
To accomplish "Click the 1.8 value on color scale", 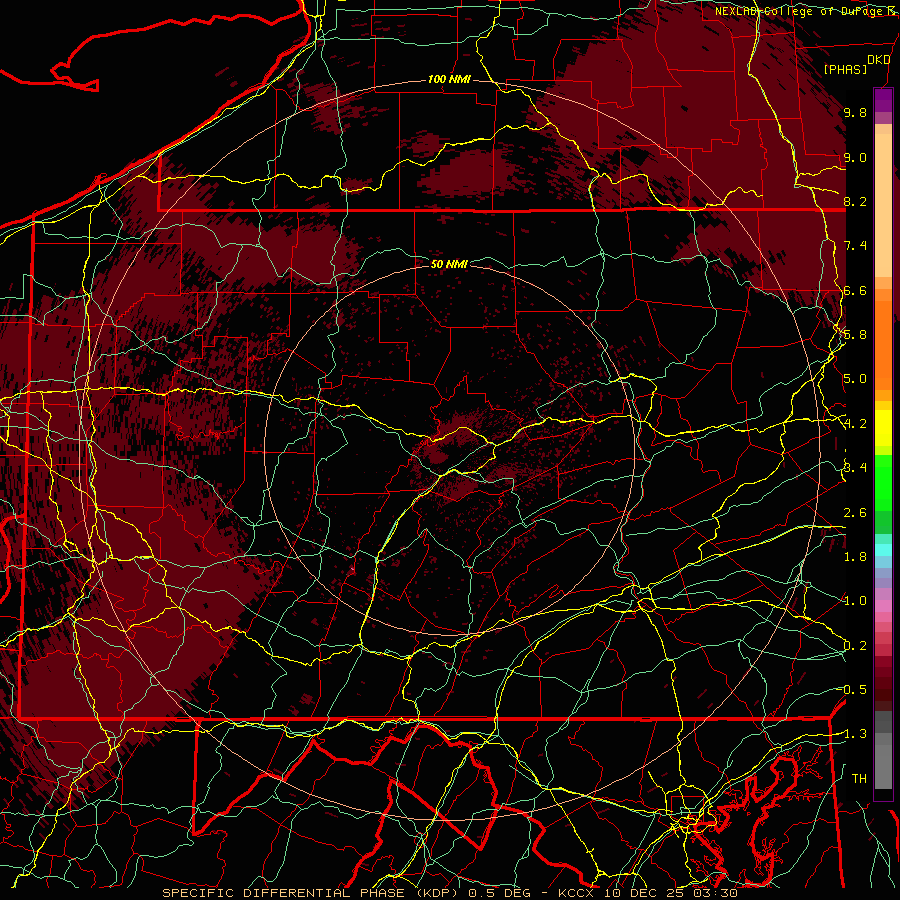I will [855, 557].
